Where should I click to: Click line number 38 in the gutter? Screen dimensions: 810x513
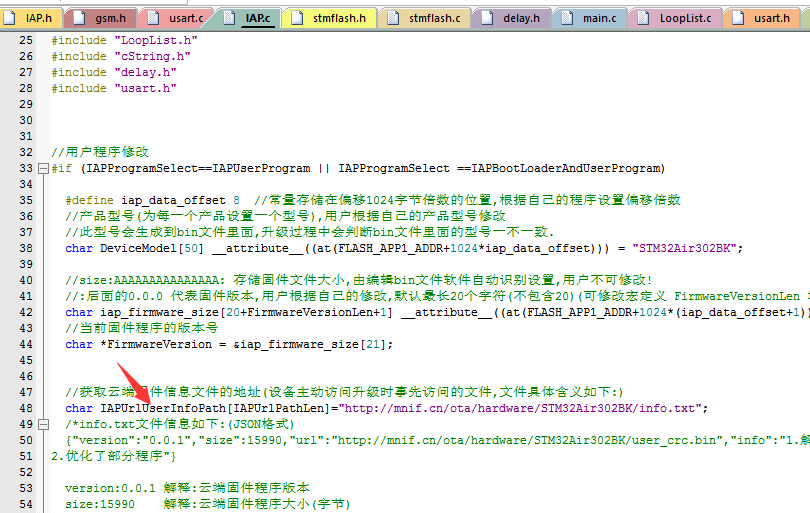26,248
